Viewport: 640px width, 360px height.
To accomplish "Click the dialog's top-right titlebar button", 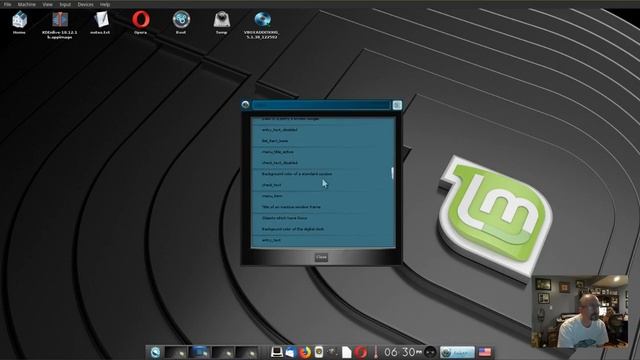I will click(397, 105).
